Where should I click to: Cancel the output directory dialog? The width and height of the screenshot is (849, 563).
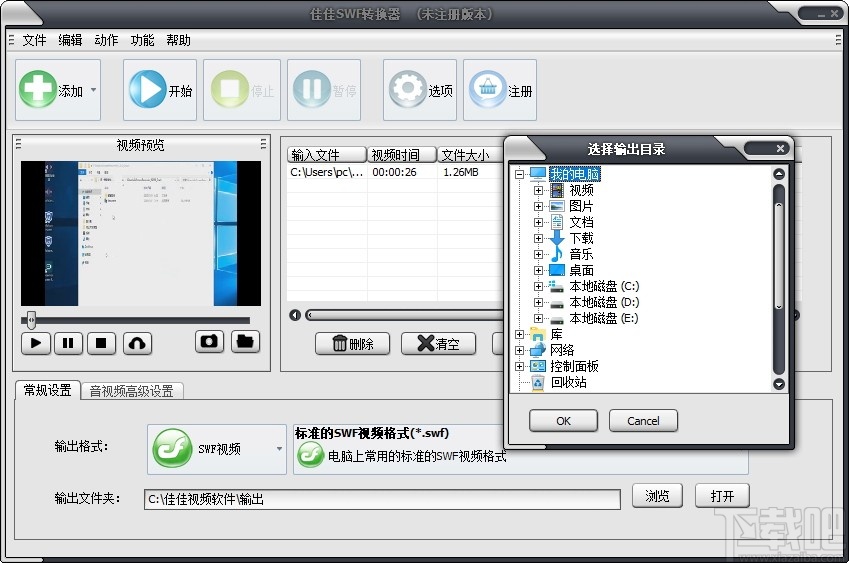click(x=643, y=421)
